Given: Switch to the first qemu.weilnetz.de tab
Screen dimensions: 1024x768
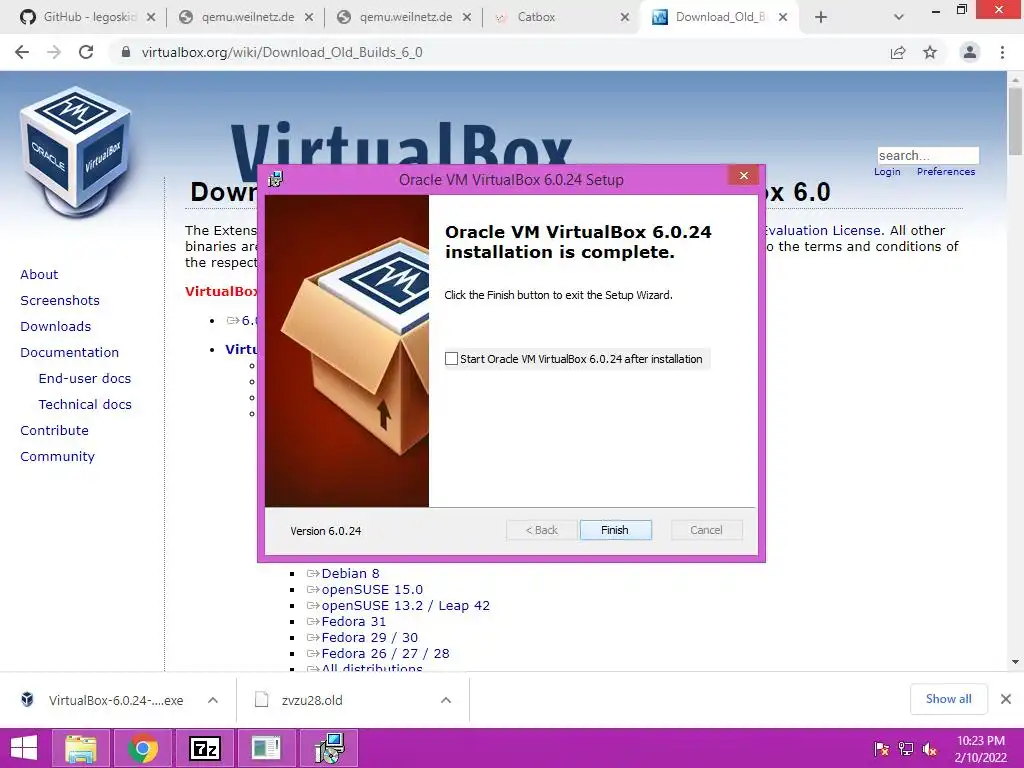Looking at the screenshot, I should tap(247, 17).
